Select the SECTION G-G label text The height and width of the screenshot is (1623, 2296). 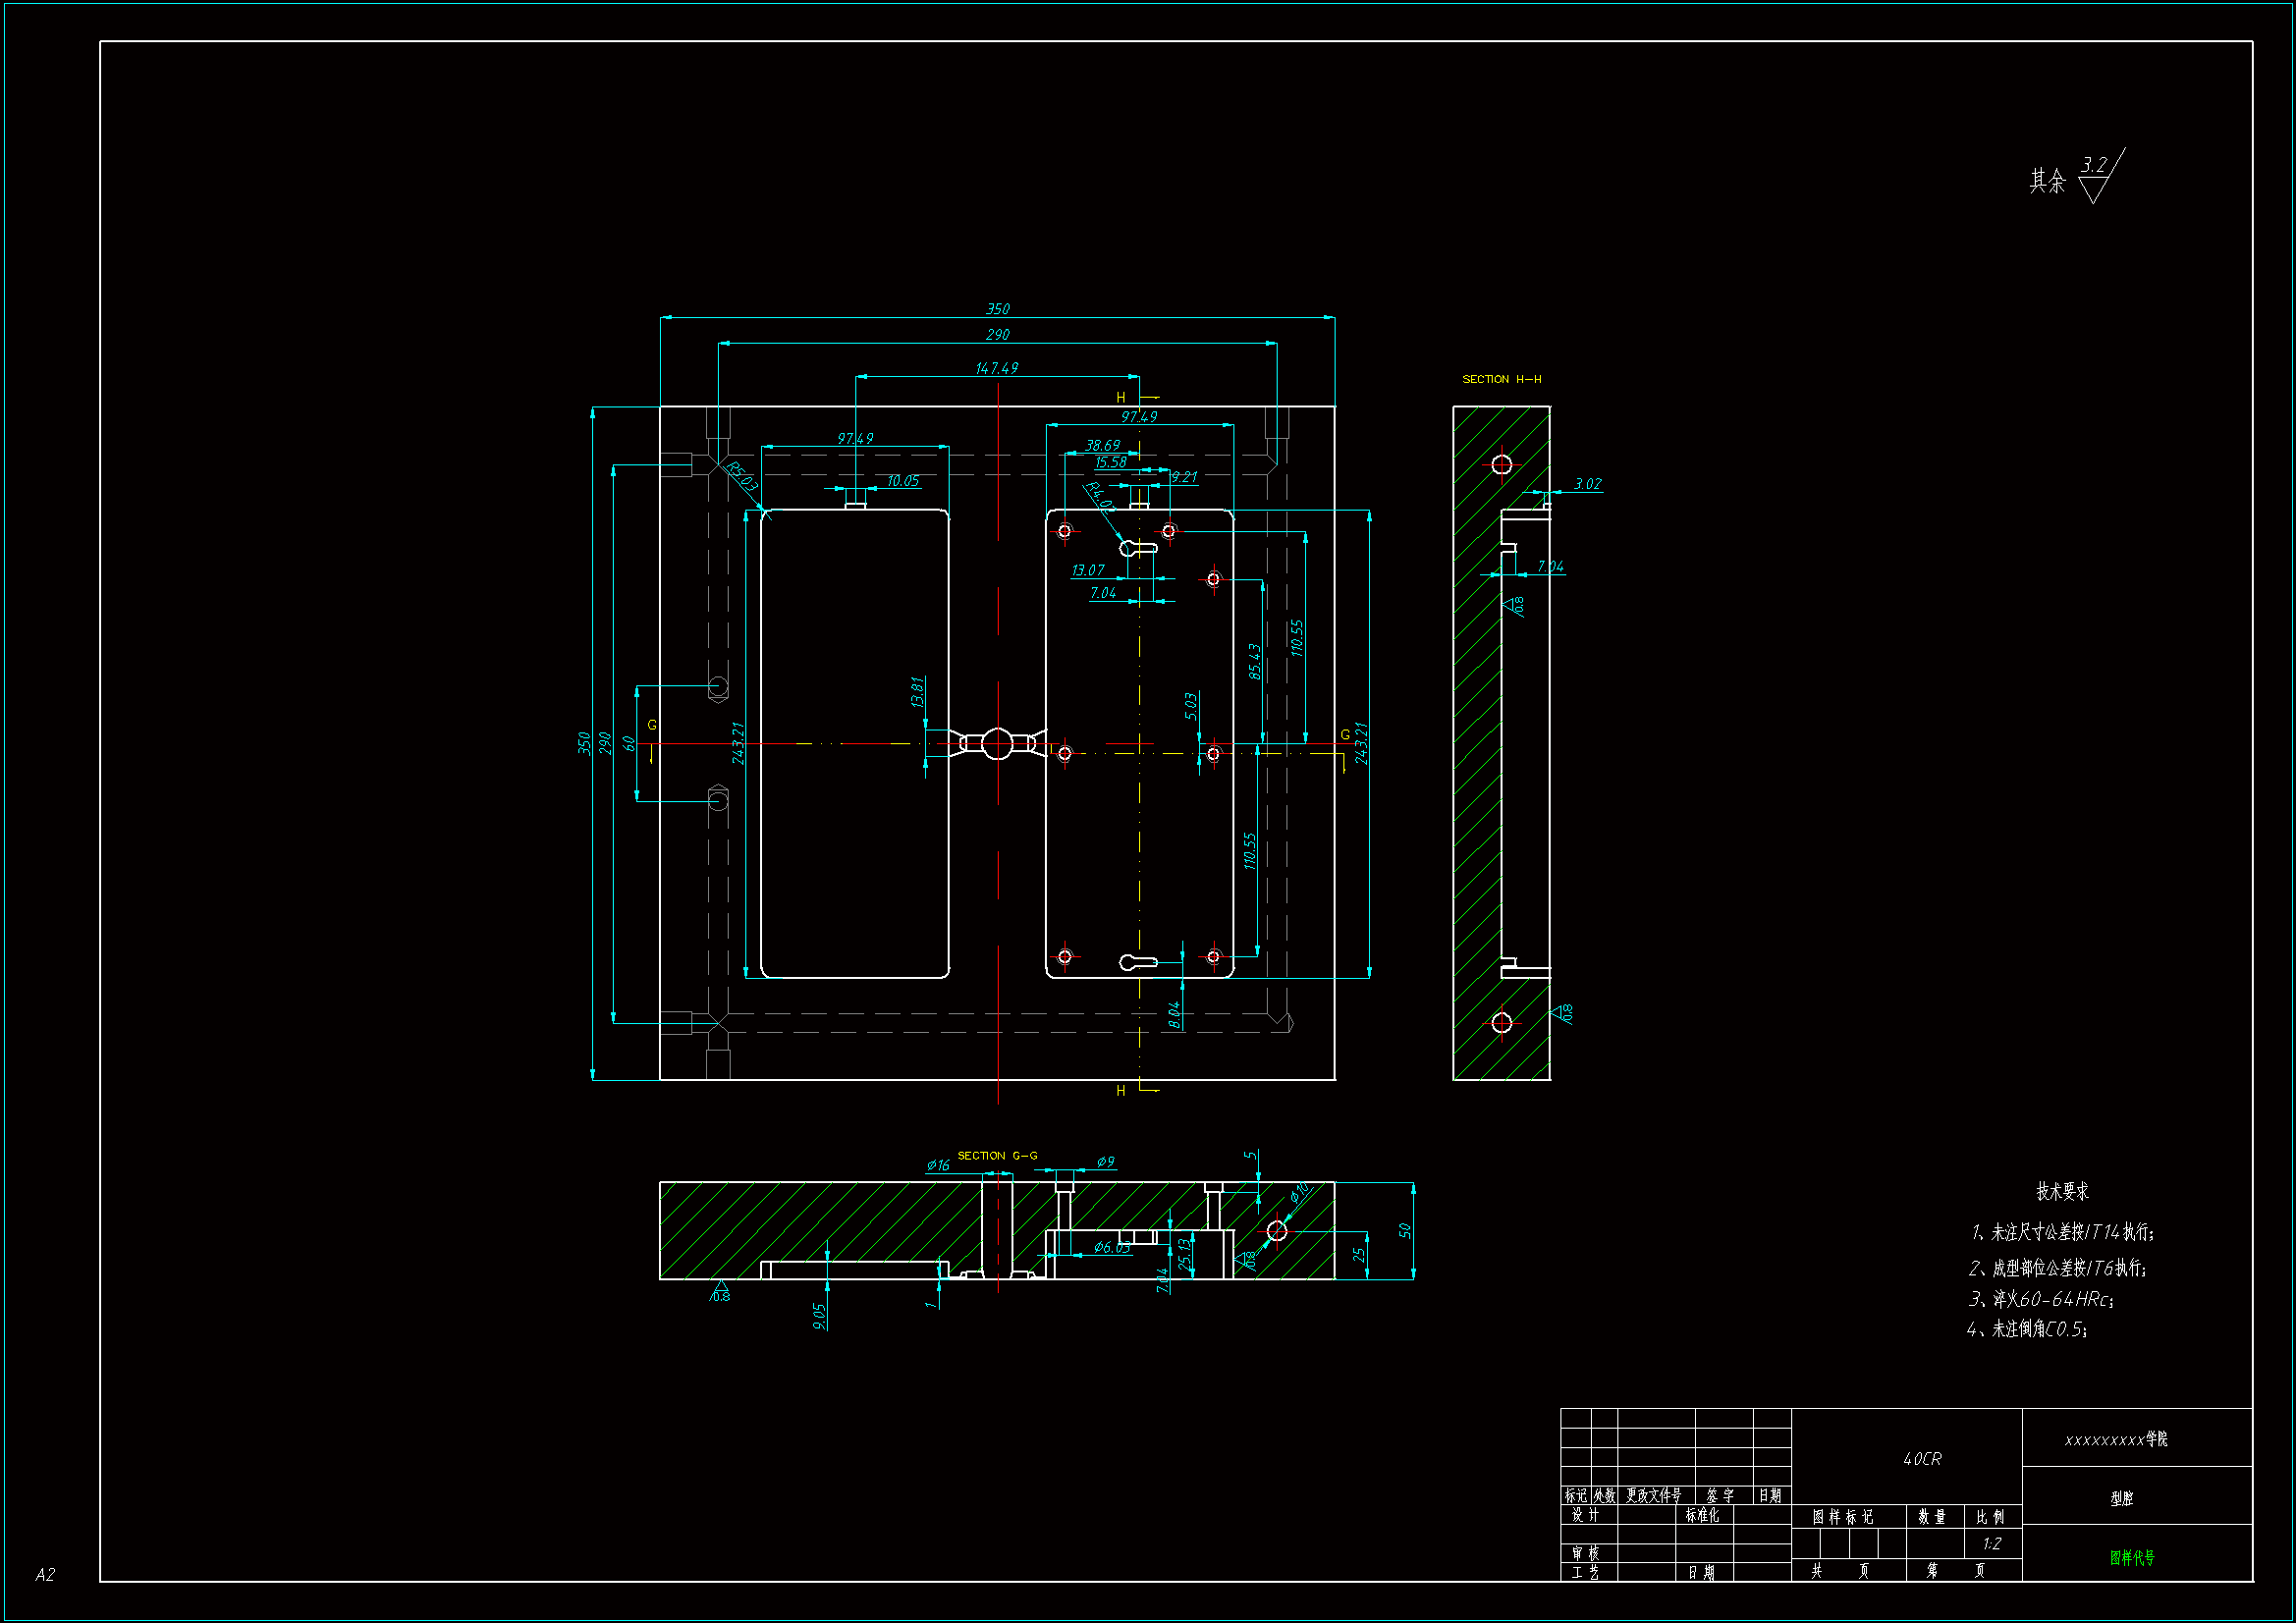click(x=997, y=1155)
